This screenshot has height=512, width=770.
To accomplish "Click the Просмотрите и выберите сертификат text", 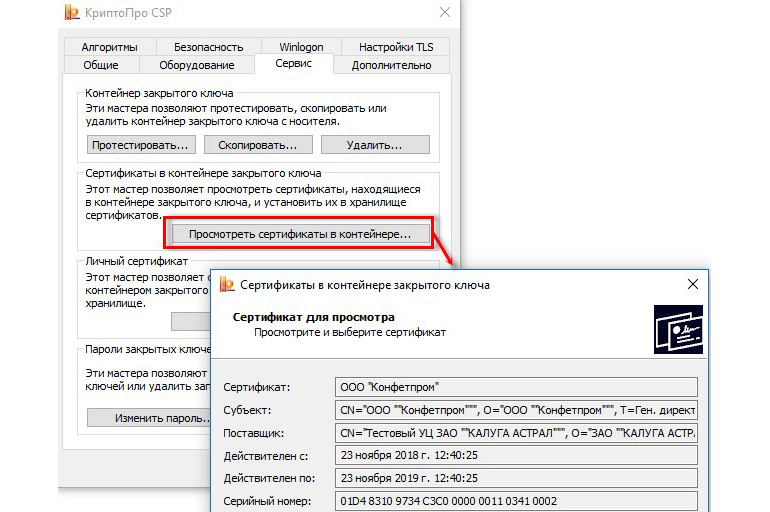I will (350, 332).
